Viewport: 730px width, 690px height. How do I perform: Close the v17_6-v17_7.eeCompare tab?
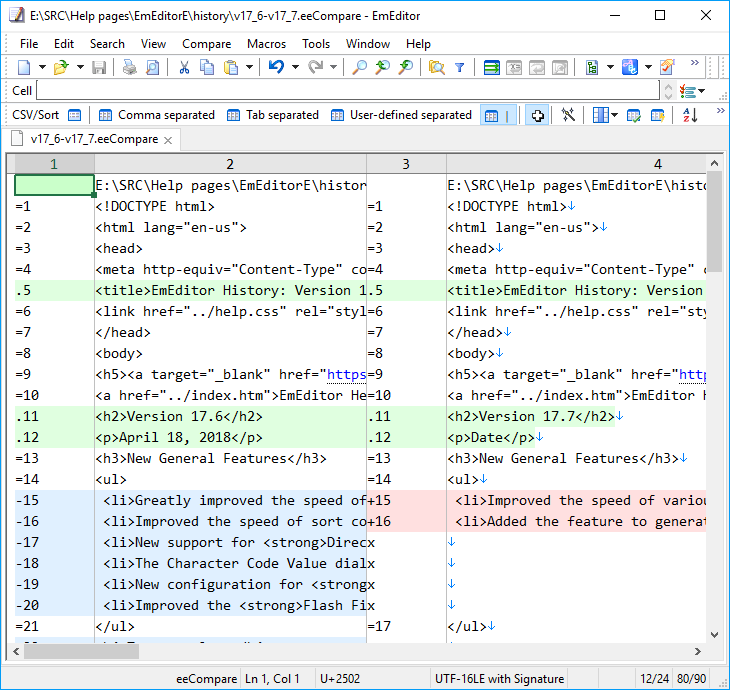[x=168, y=140]
